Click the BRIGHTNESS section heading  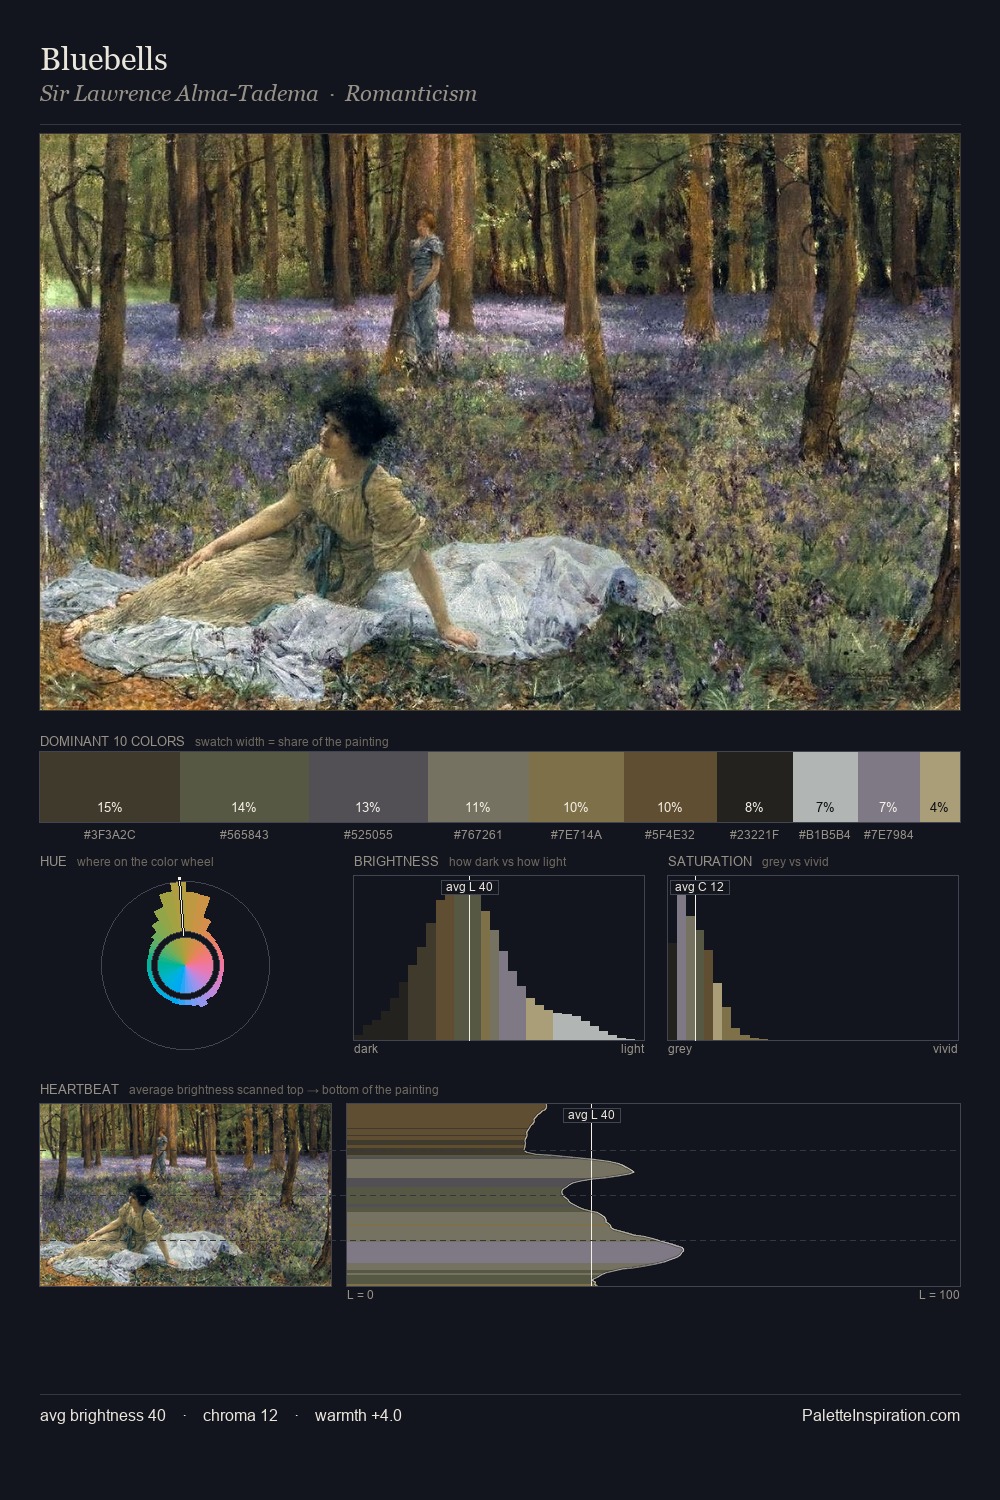[x=396, y=861]
